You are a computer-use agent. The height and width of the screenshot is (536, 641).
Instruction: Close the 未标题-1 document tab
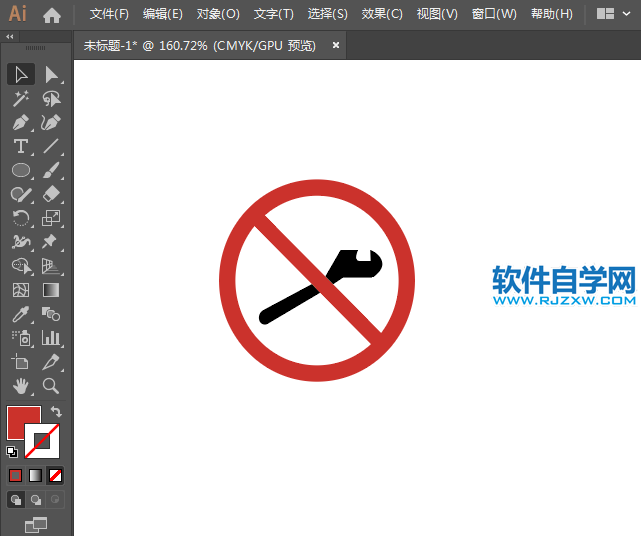(336, 45)
